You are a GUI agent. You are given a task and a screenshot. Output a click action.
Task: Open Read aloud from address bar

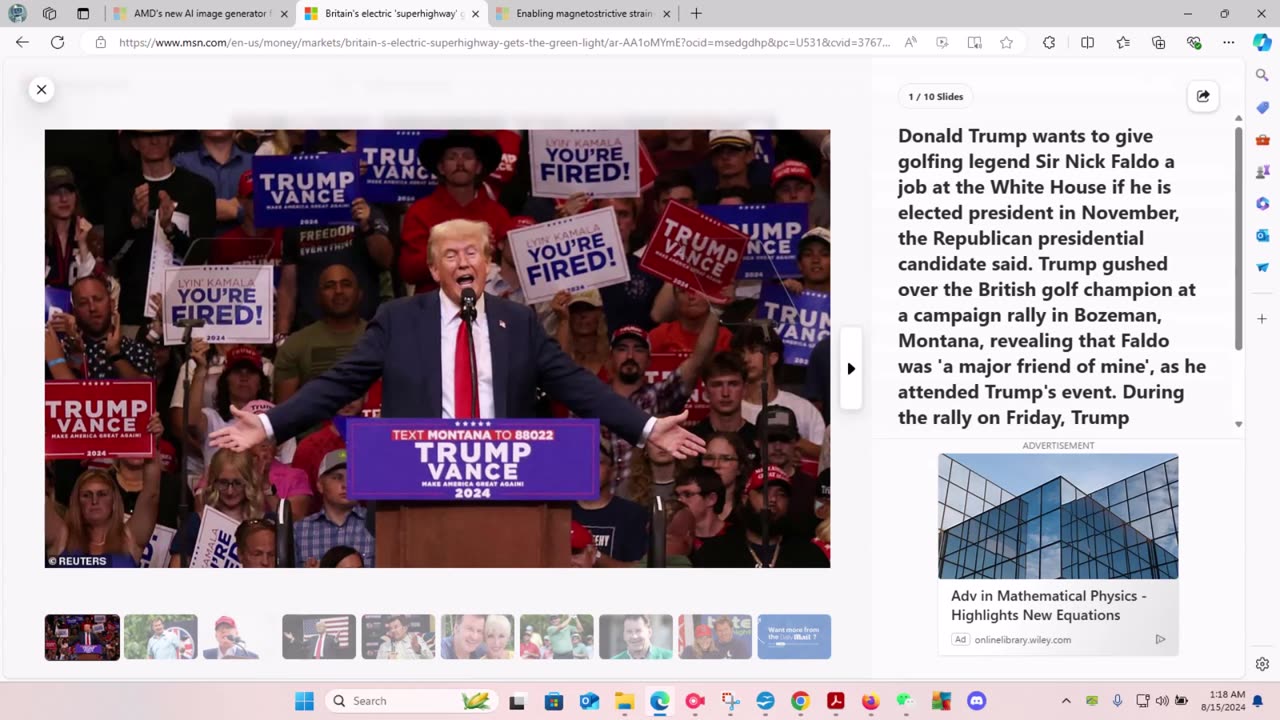pos(911,42)
